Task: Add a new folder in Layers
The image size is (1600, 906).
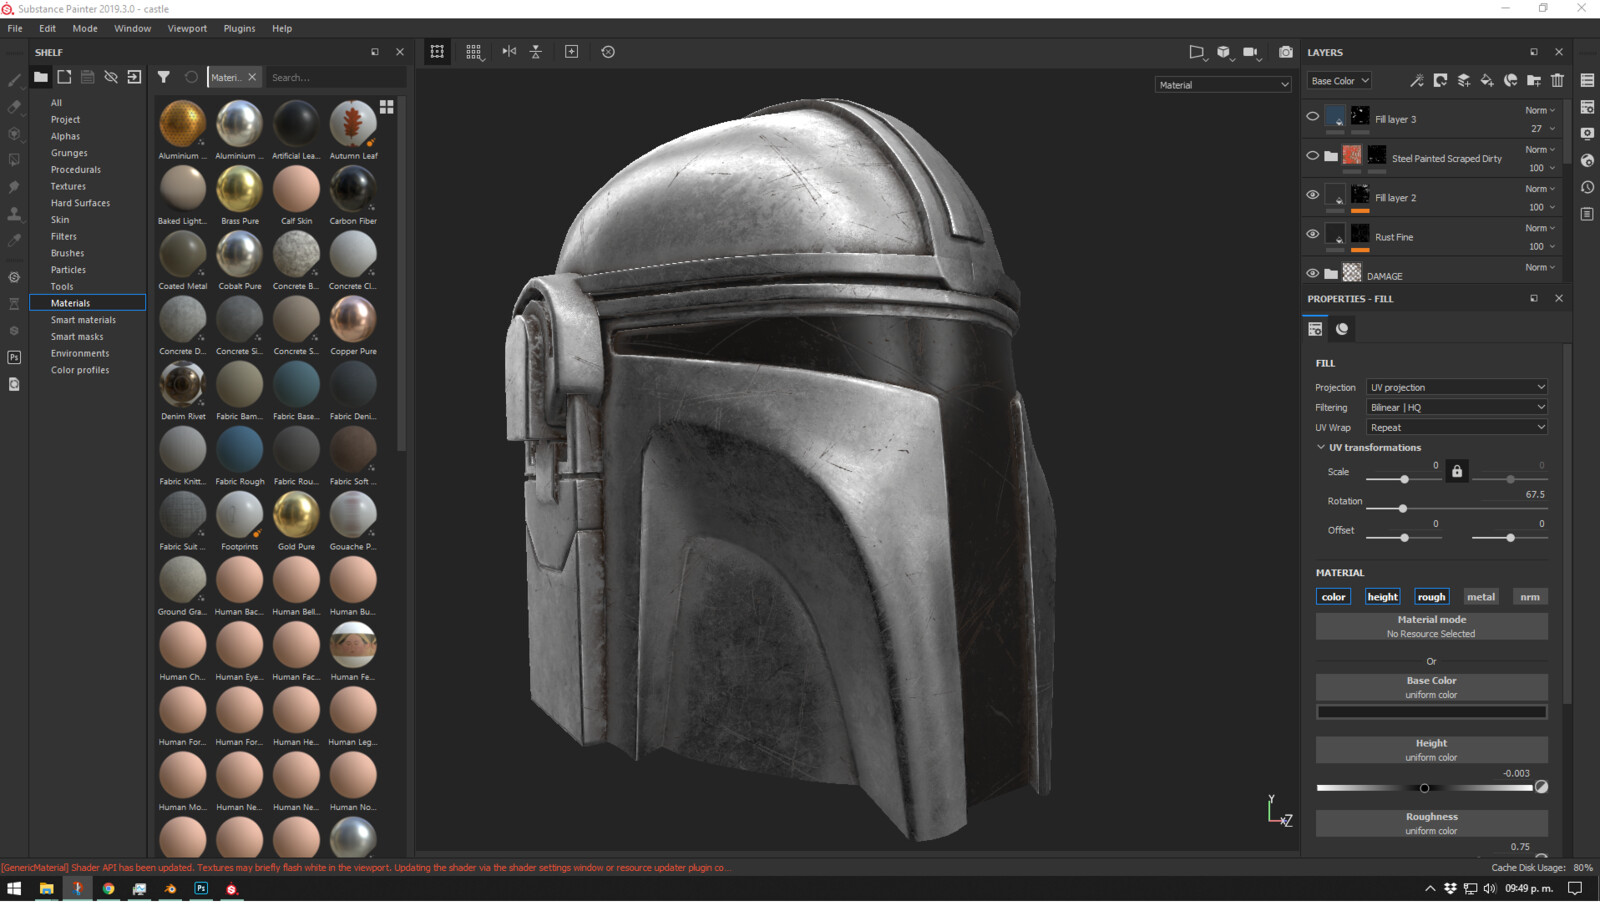Action: click(x=1534, y=81)
